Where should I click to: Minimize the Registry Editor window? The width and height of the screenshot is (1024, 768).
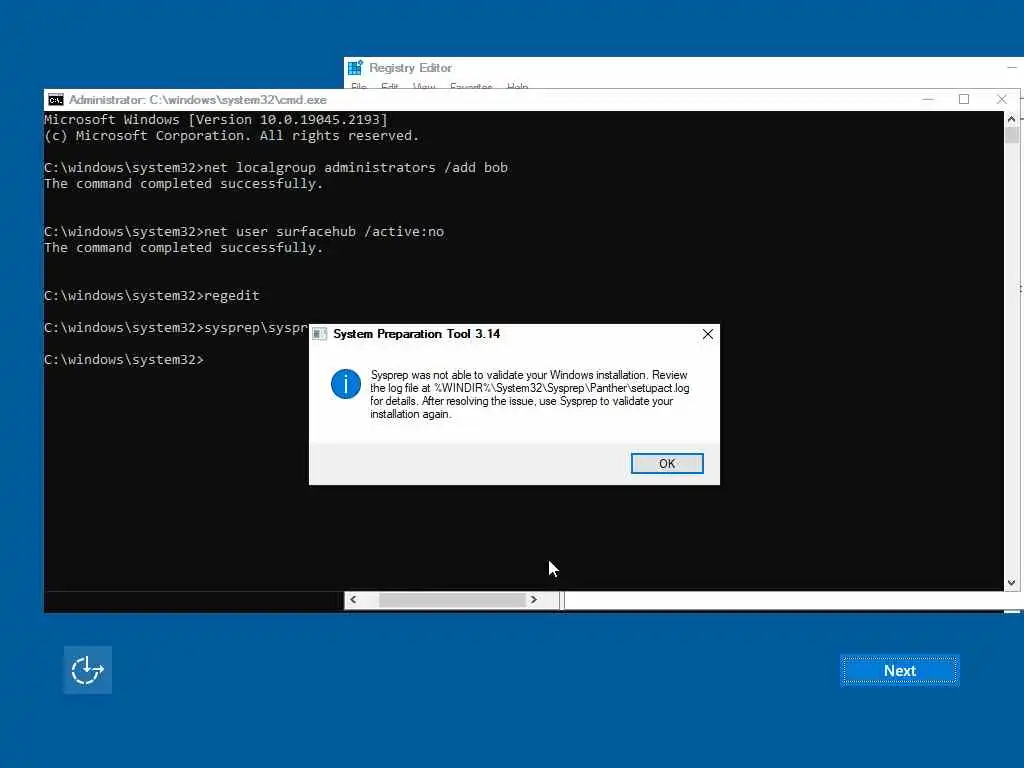[x=1012, y=67]
